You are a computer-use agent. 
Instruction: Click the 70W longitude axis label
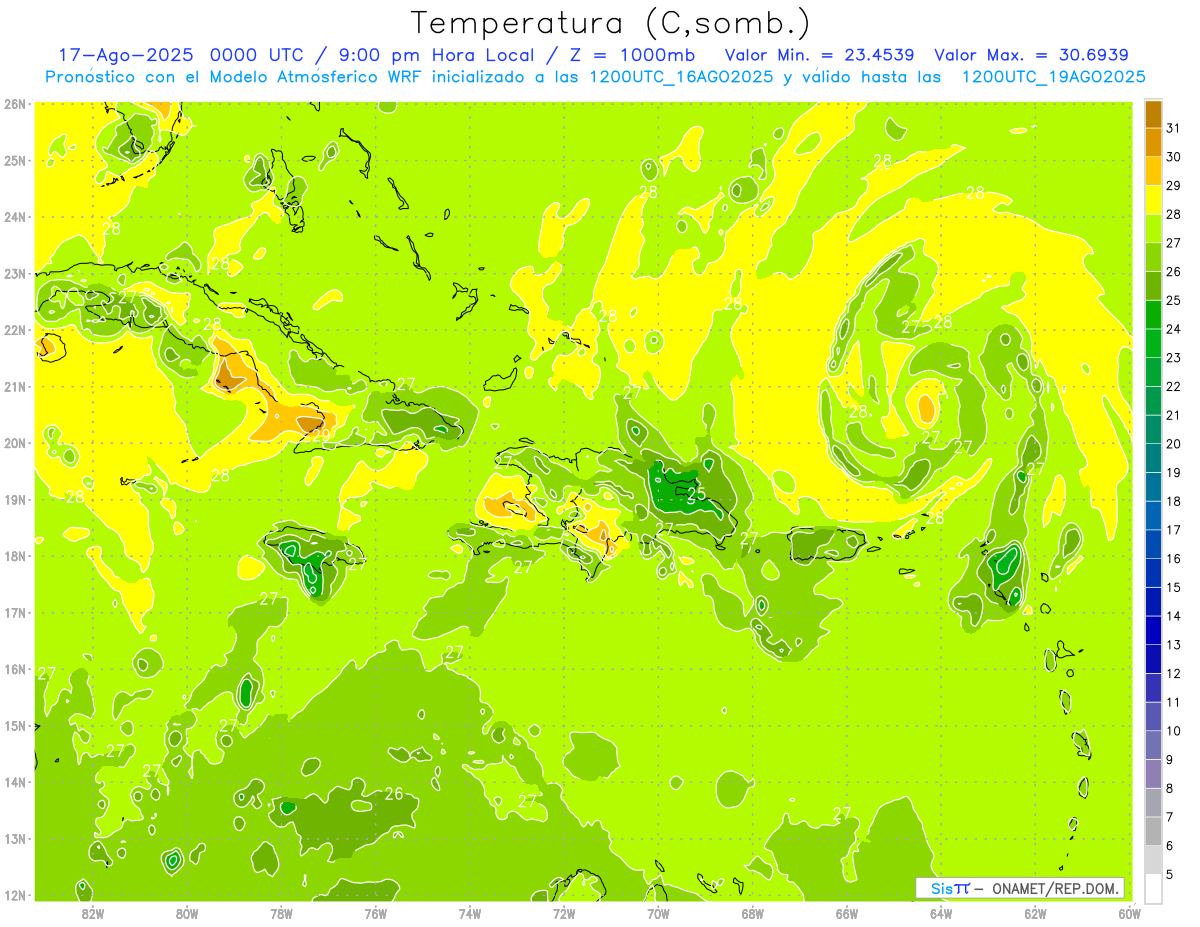click(x=658, y=913)
